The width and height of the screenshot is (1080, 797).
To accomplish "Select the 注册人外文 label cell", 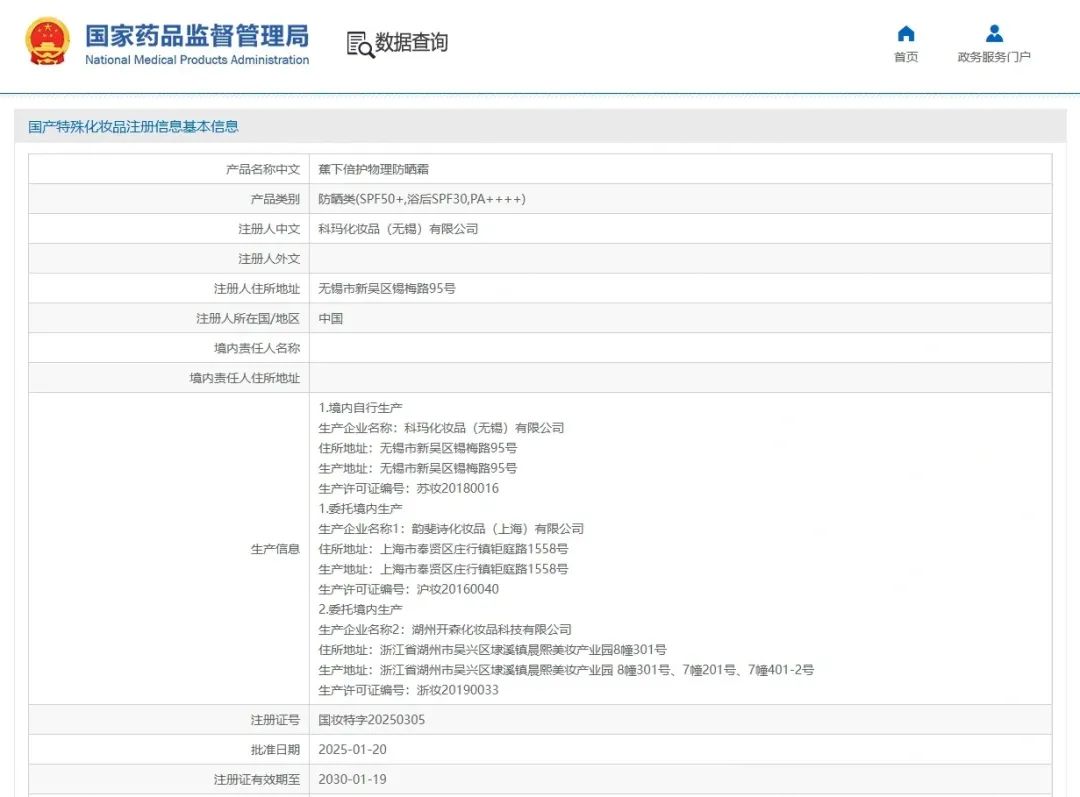I will point(169,258).
